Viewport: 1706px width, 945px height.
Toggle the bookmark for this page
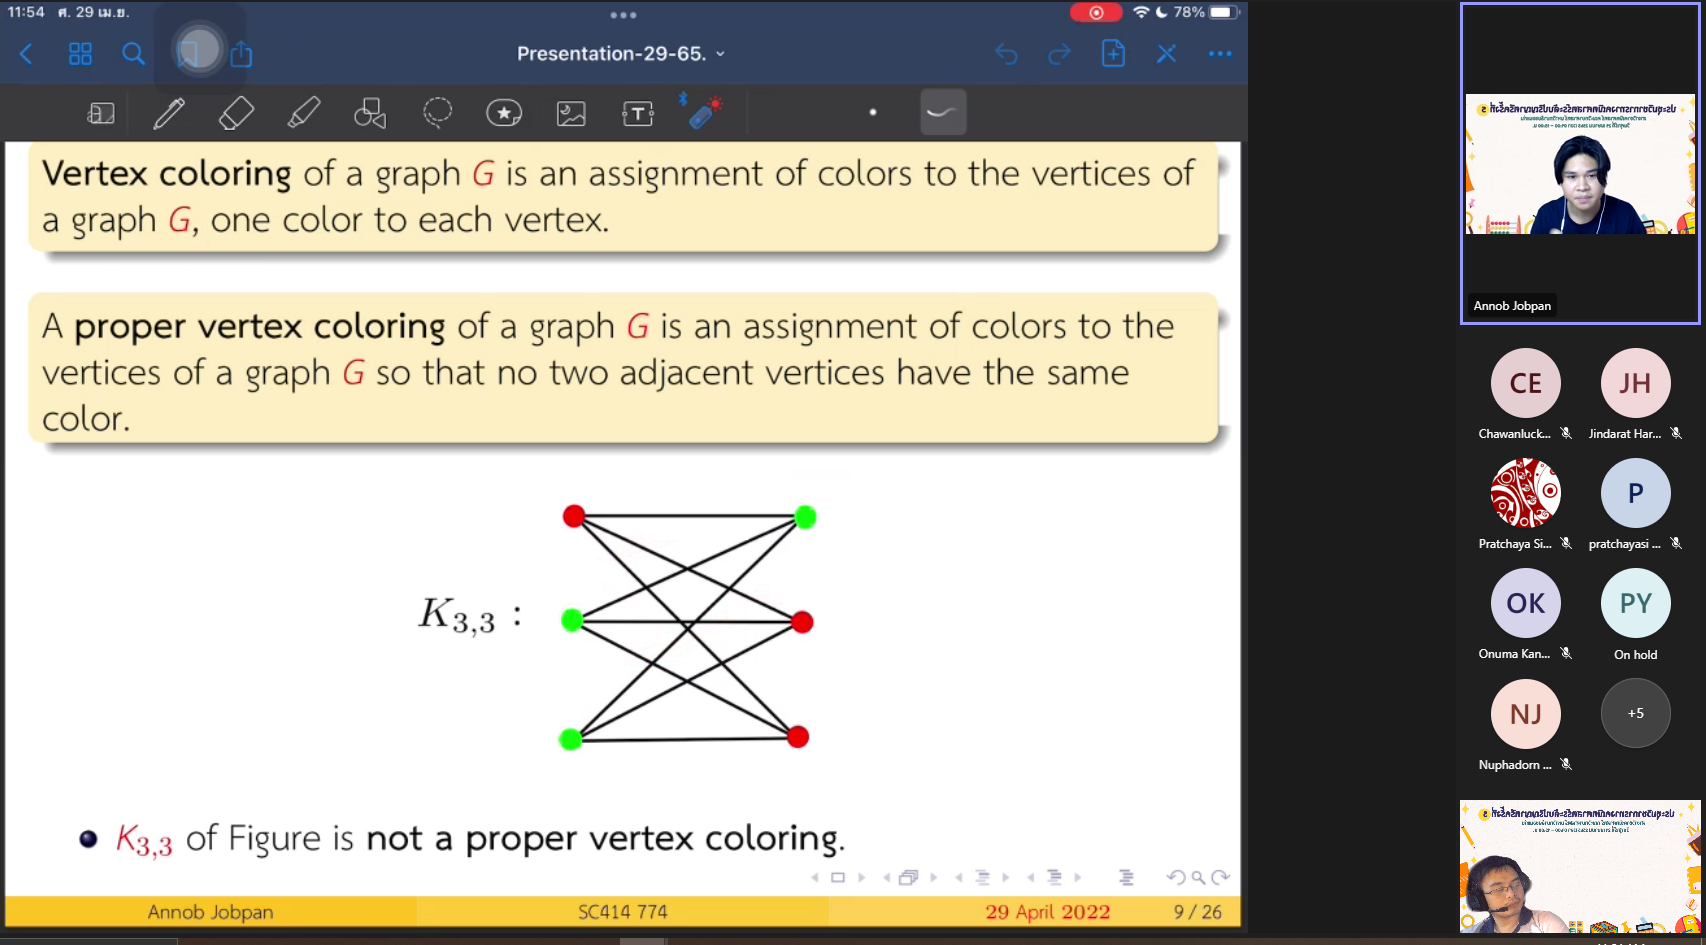click(189, 54)
